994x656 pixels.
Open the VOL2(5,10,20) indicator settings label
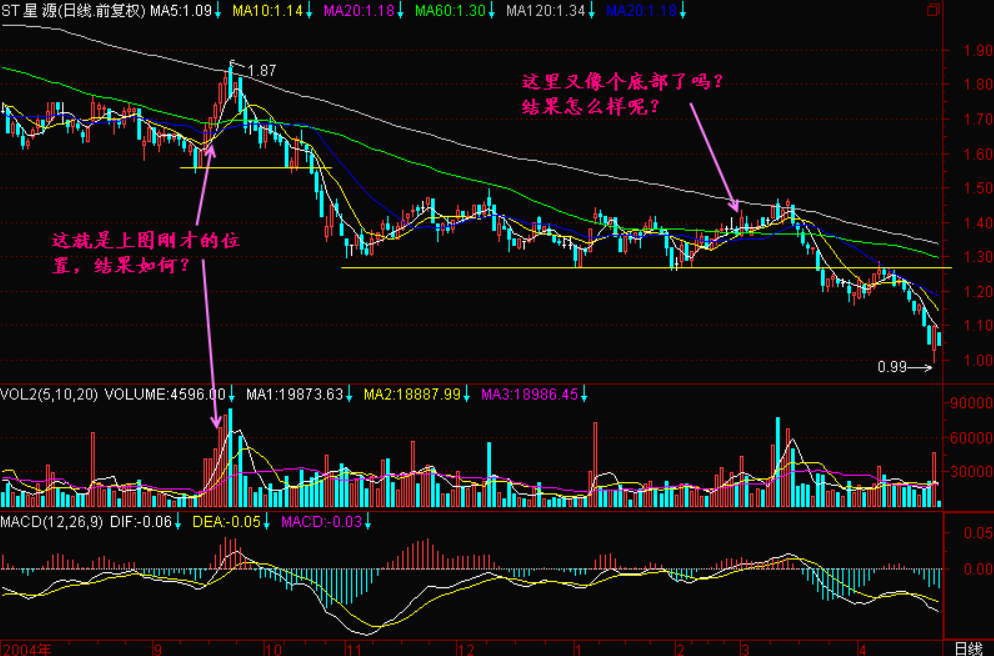[x=48, y=395]
